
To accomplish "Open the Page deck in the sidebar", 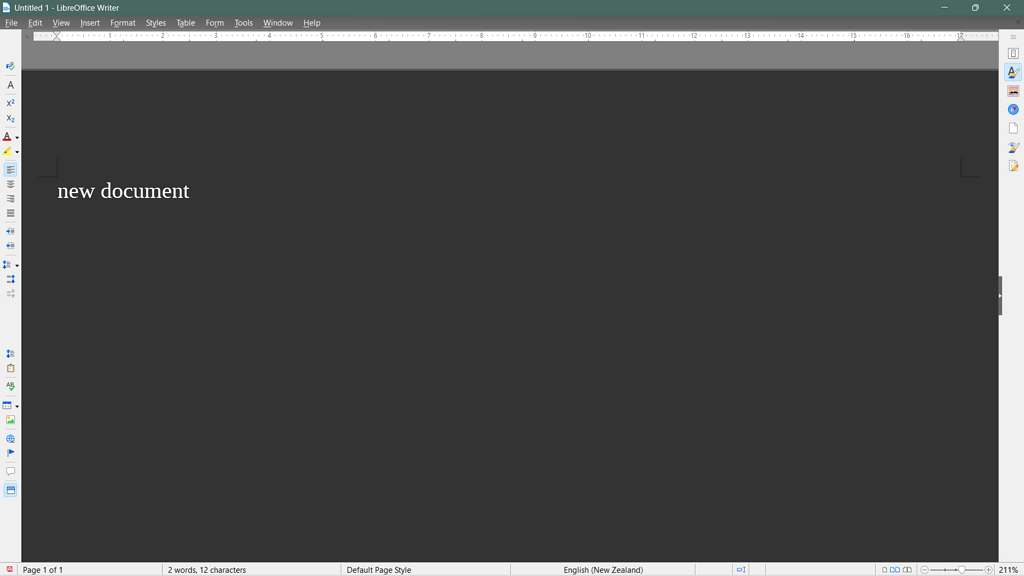I will pos(1012,127).
